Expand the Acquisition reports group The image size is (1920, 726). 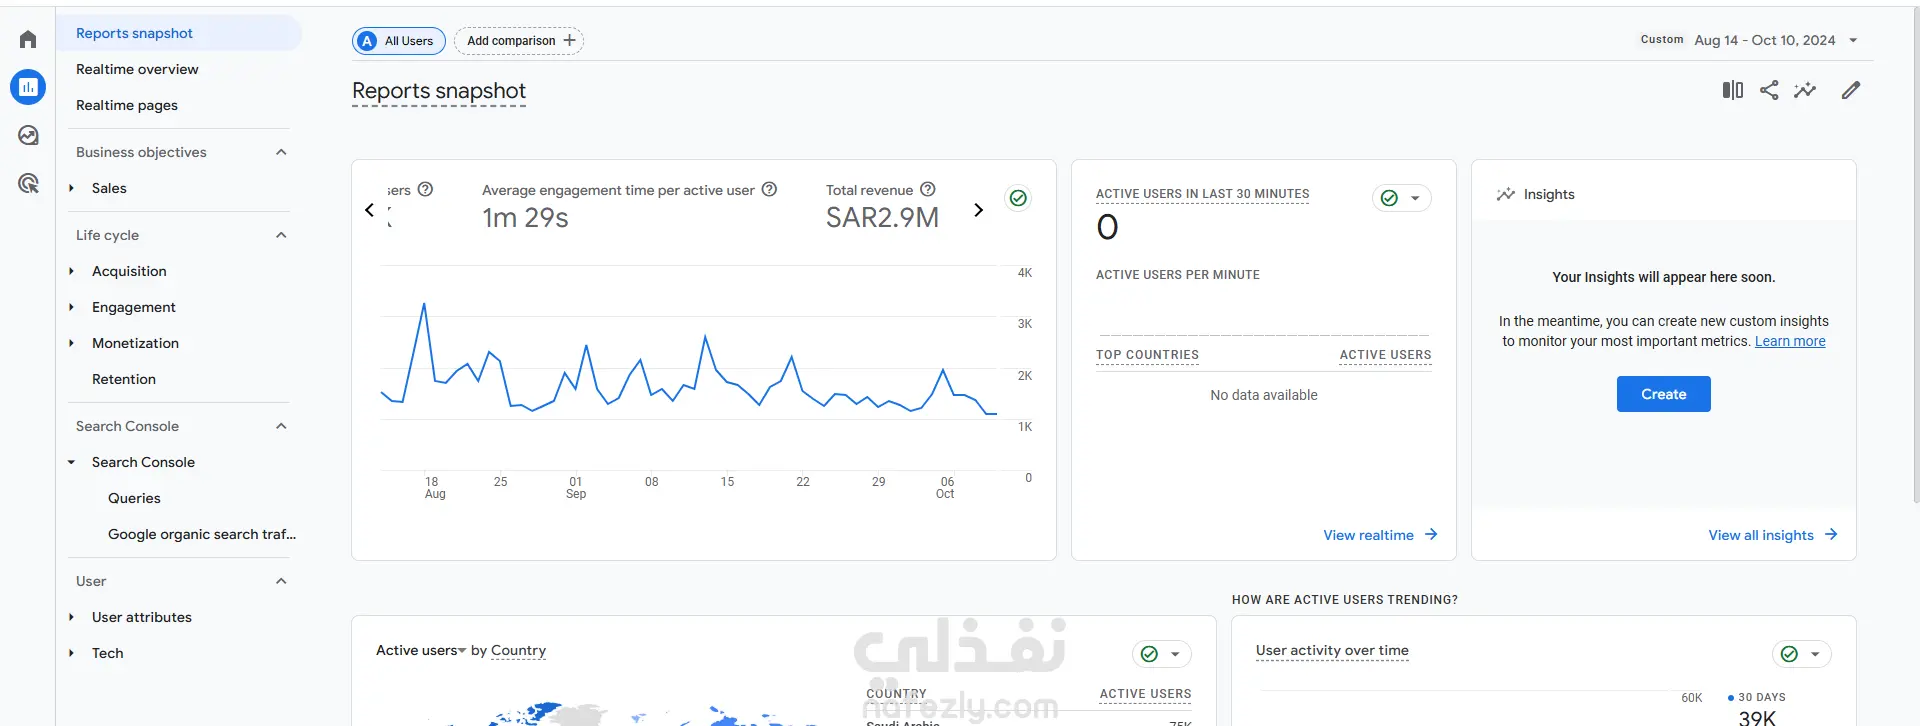point(72,271)
